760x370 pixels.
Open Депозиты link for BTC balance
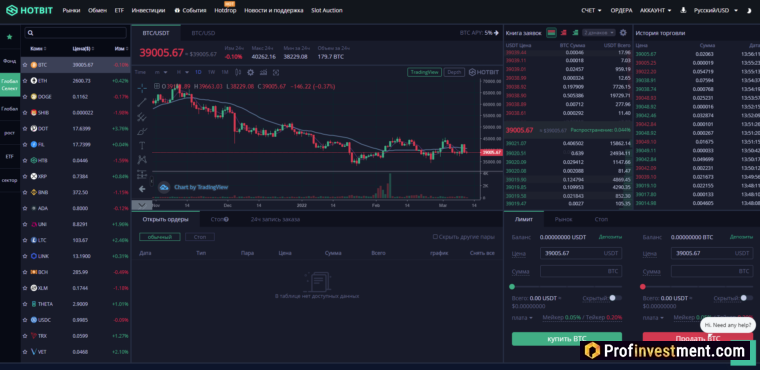pyautogui.click(x=741, y=237)
